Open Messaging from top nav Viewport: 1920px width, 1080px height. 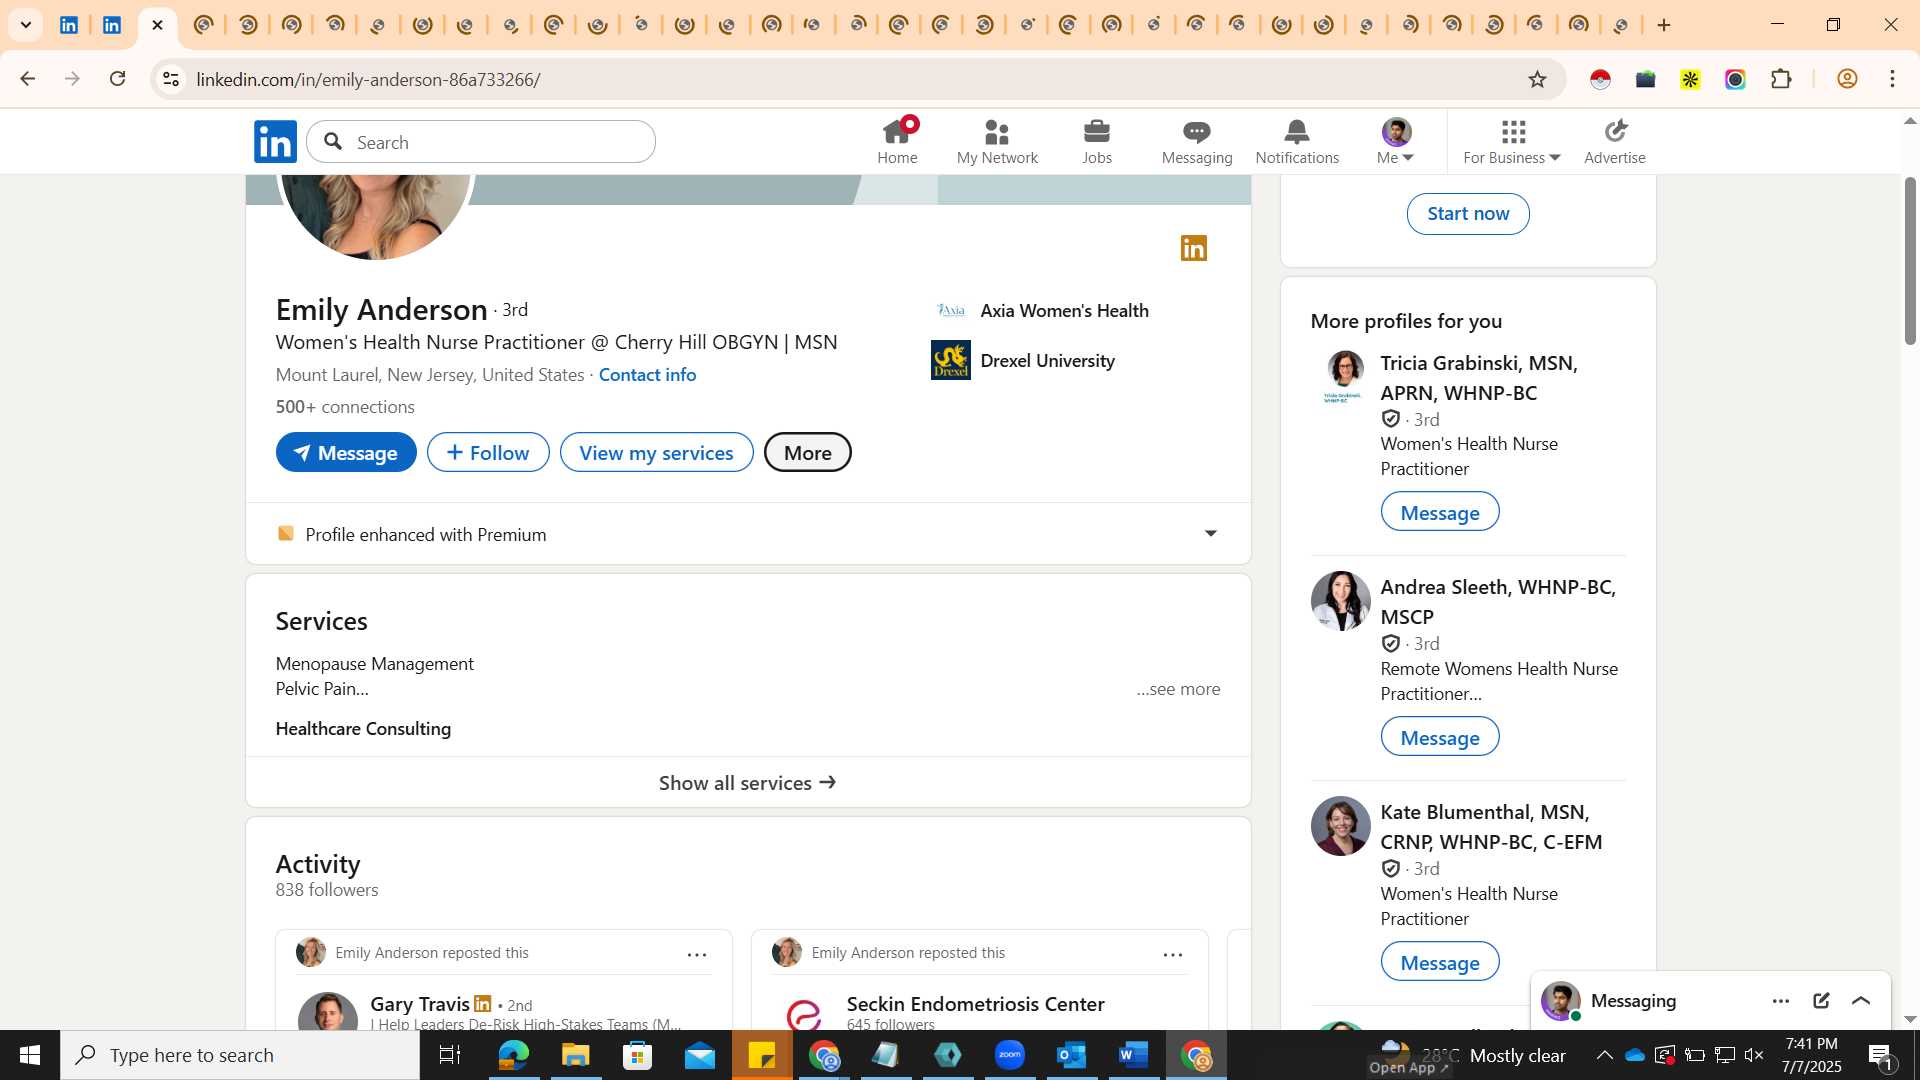coord(1197,141)
